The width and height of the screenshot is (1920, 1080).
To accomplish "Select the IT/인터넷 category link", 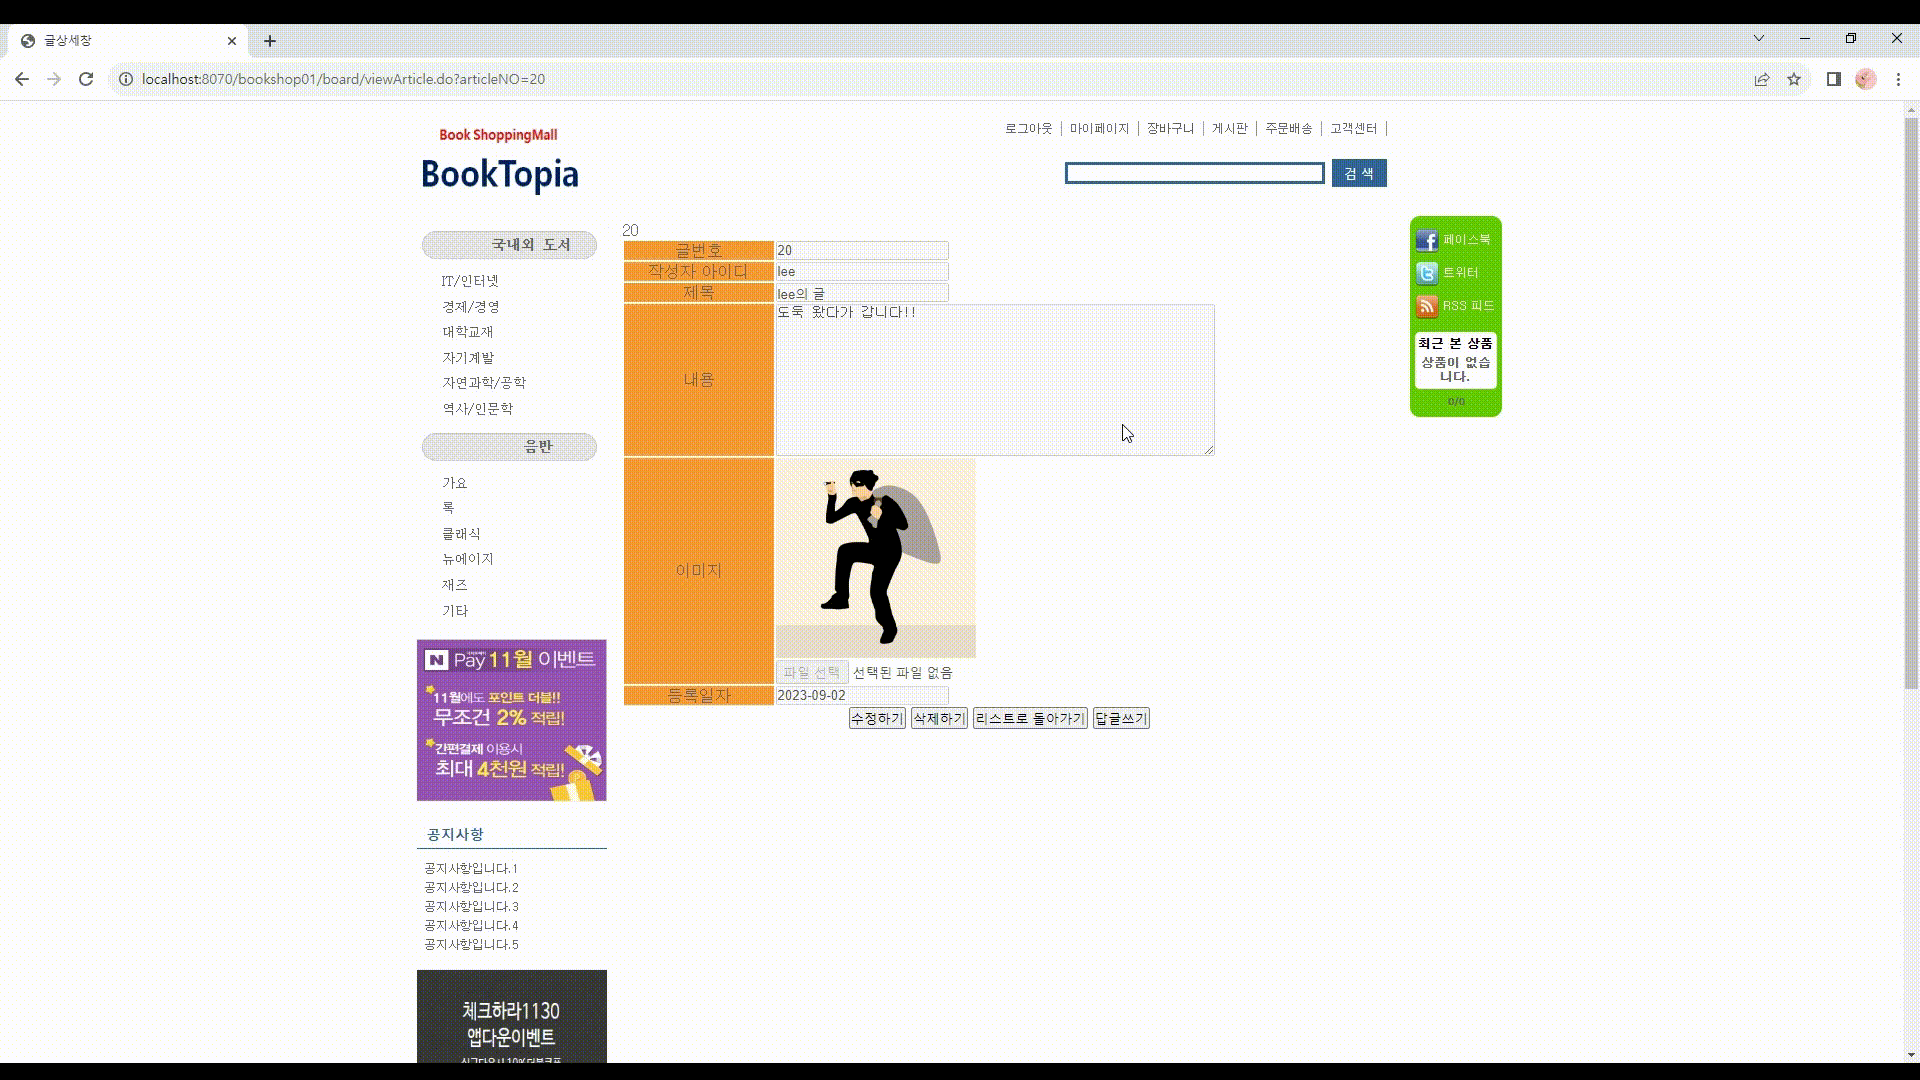I will click(x=469, y=281).
